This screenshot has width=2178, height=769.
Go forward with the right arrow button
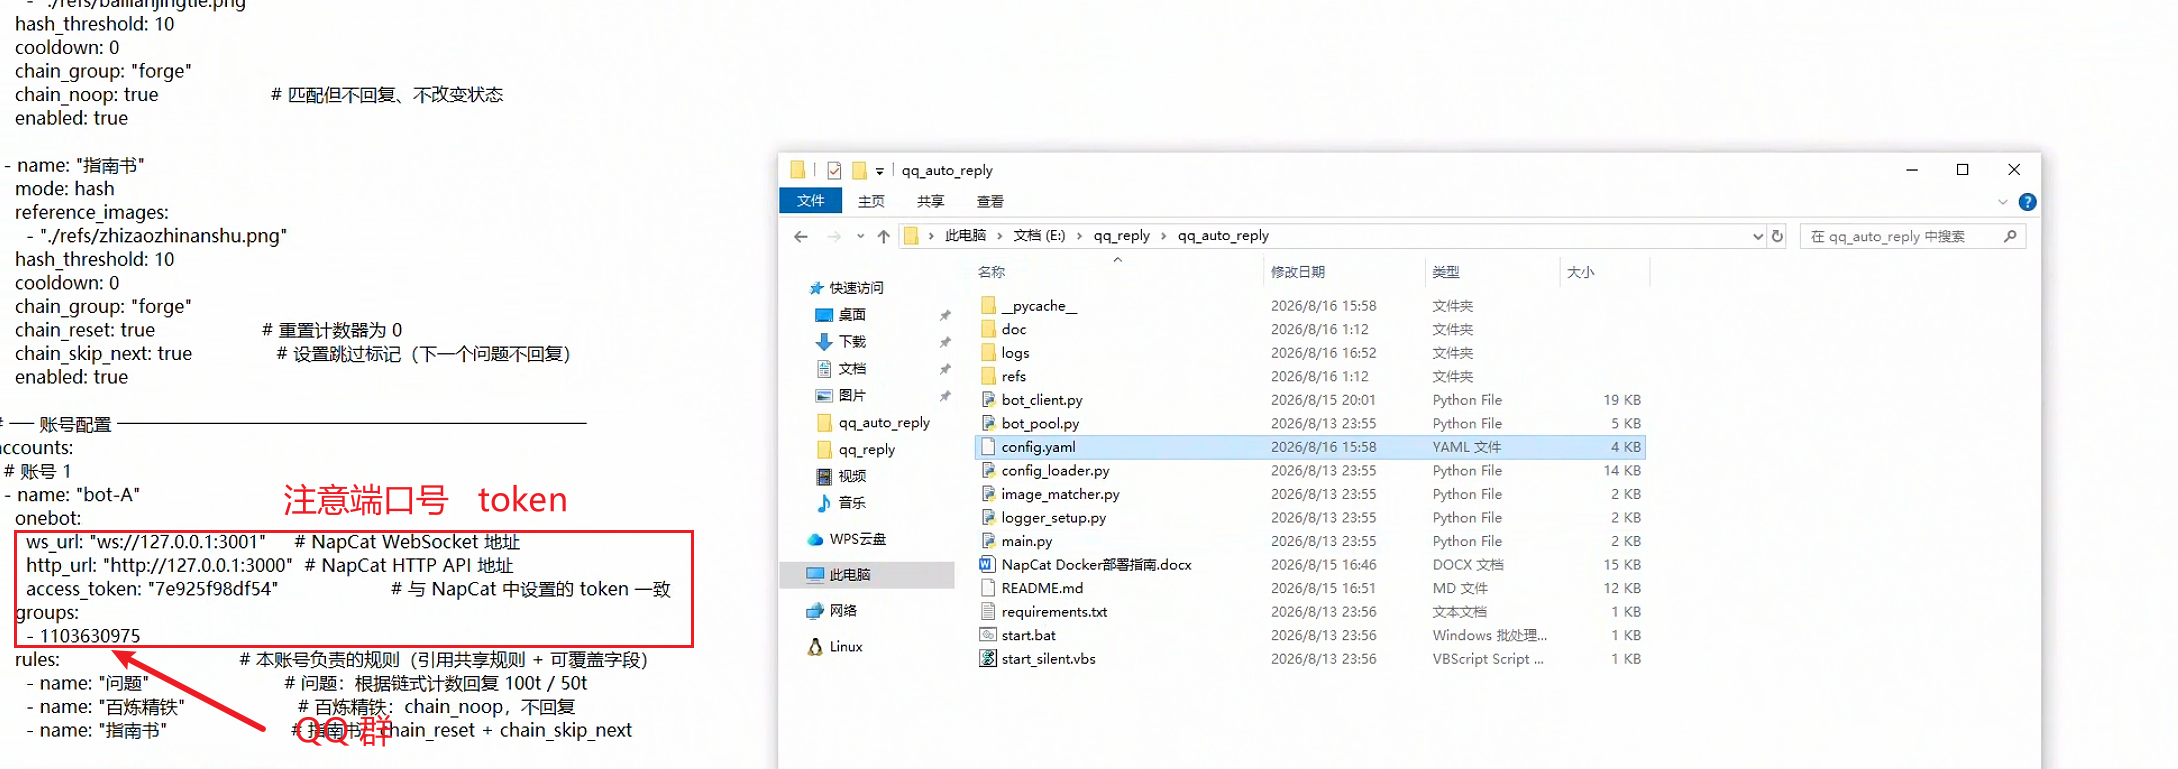834,237
